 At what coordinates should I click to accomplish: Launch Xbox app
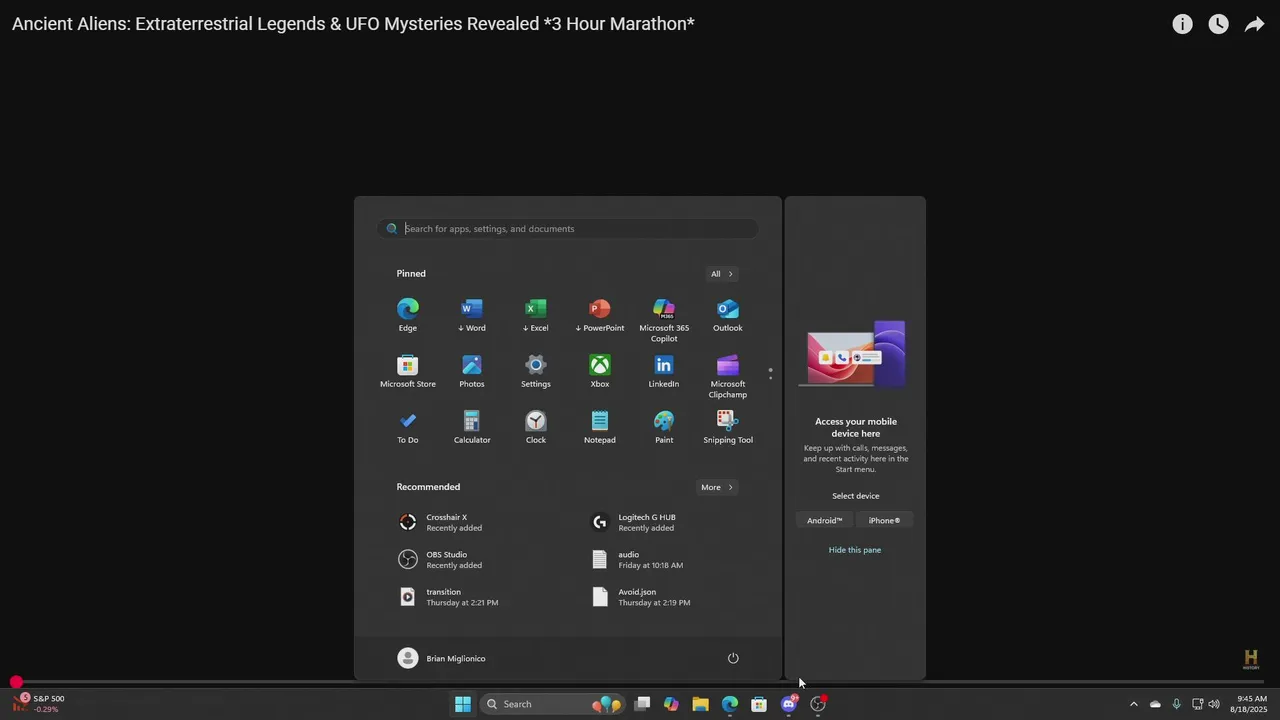point(600,370)
